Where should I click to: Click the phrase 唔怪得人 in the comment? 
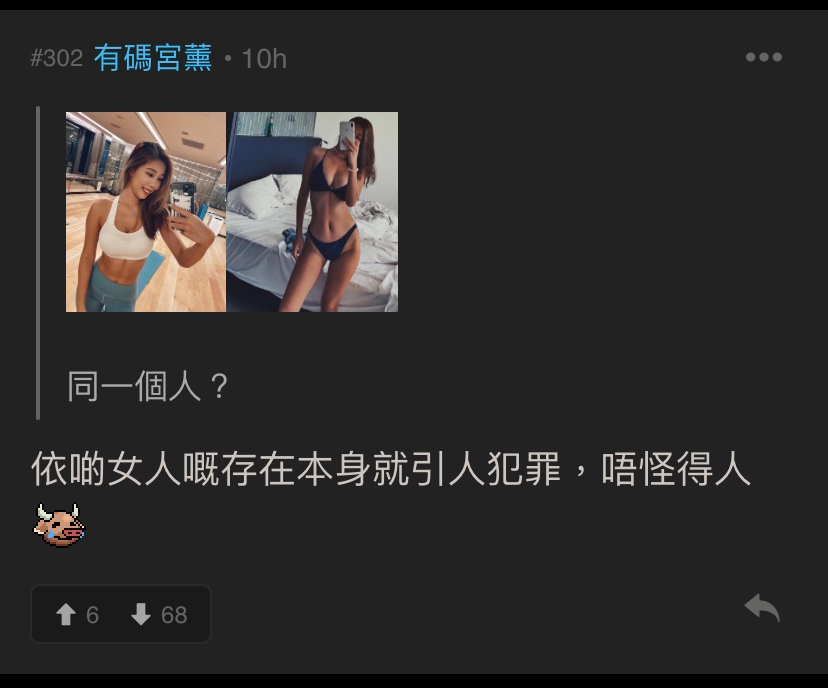pos(676,469)
